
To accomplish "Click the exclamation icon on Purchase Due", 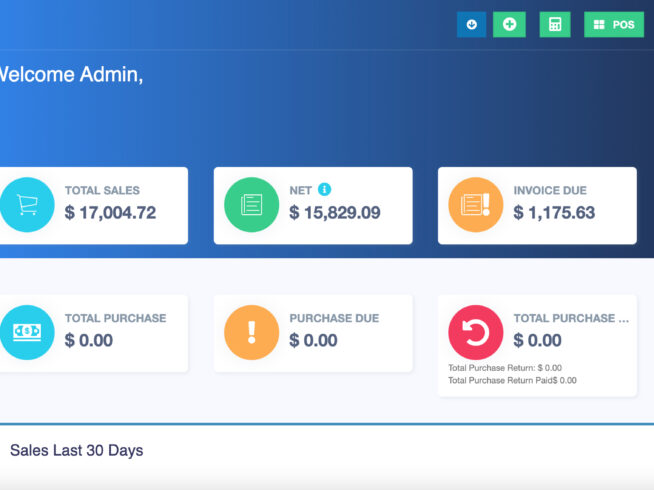I will [251, 332].
